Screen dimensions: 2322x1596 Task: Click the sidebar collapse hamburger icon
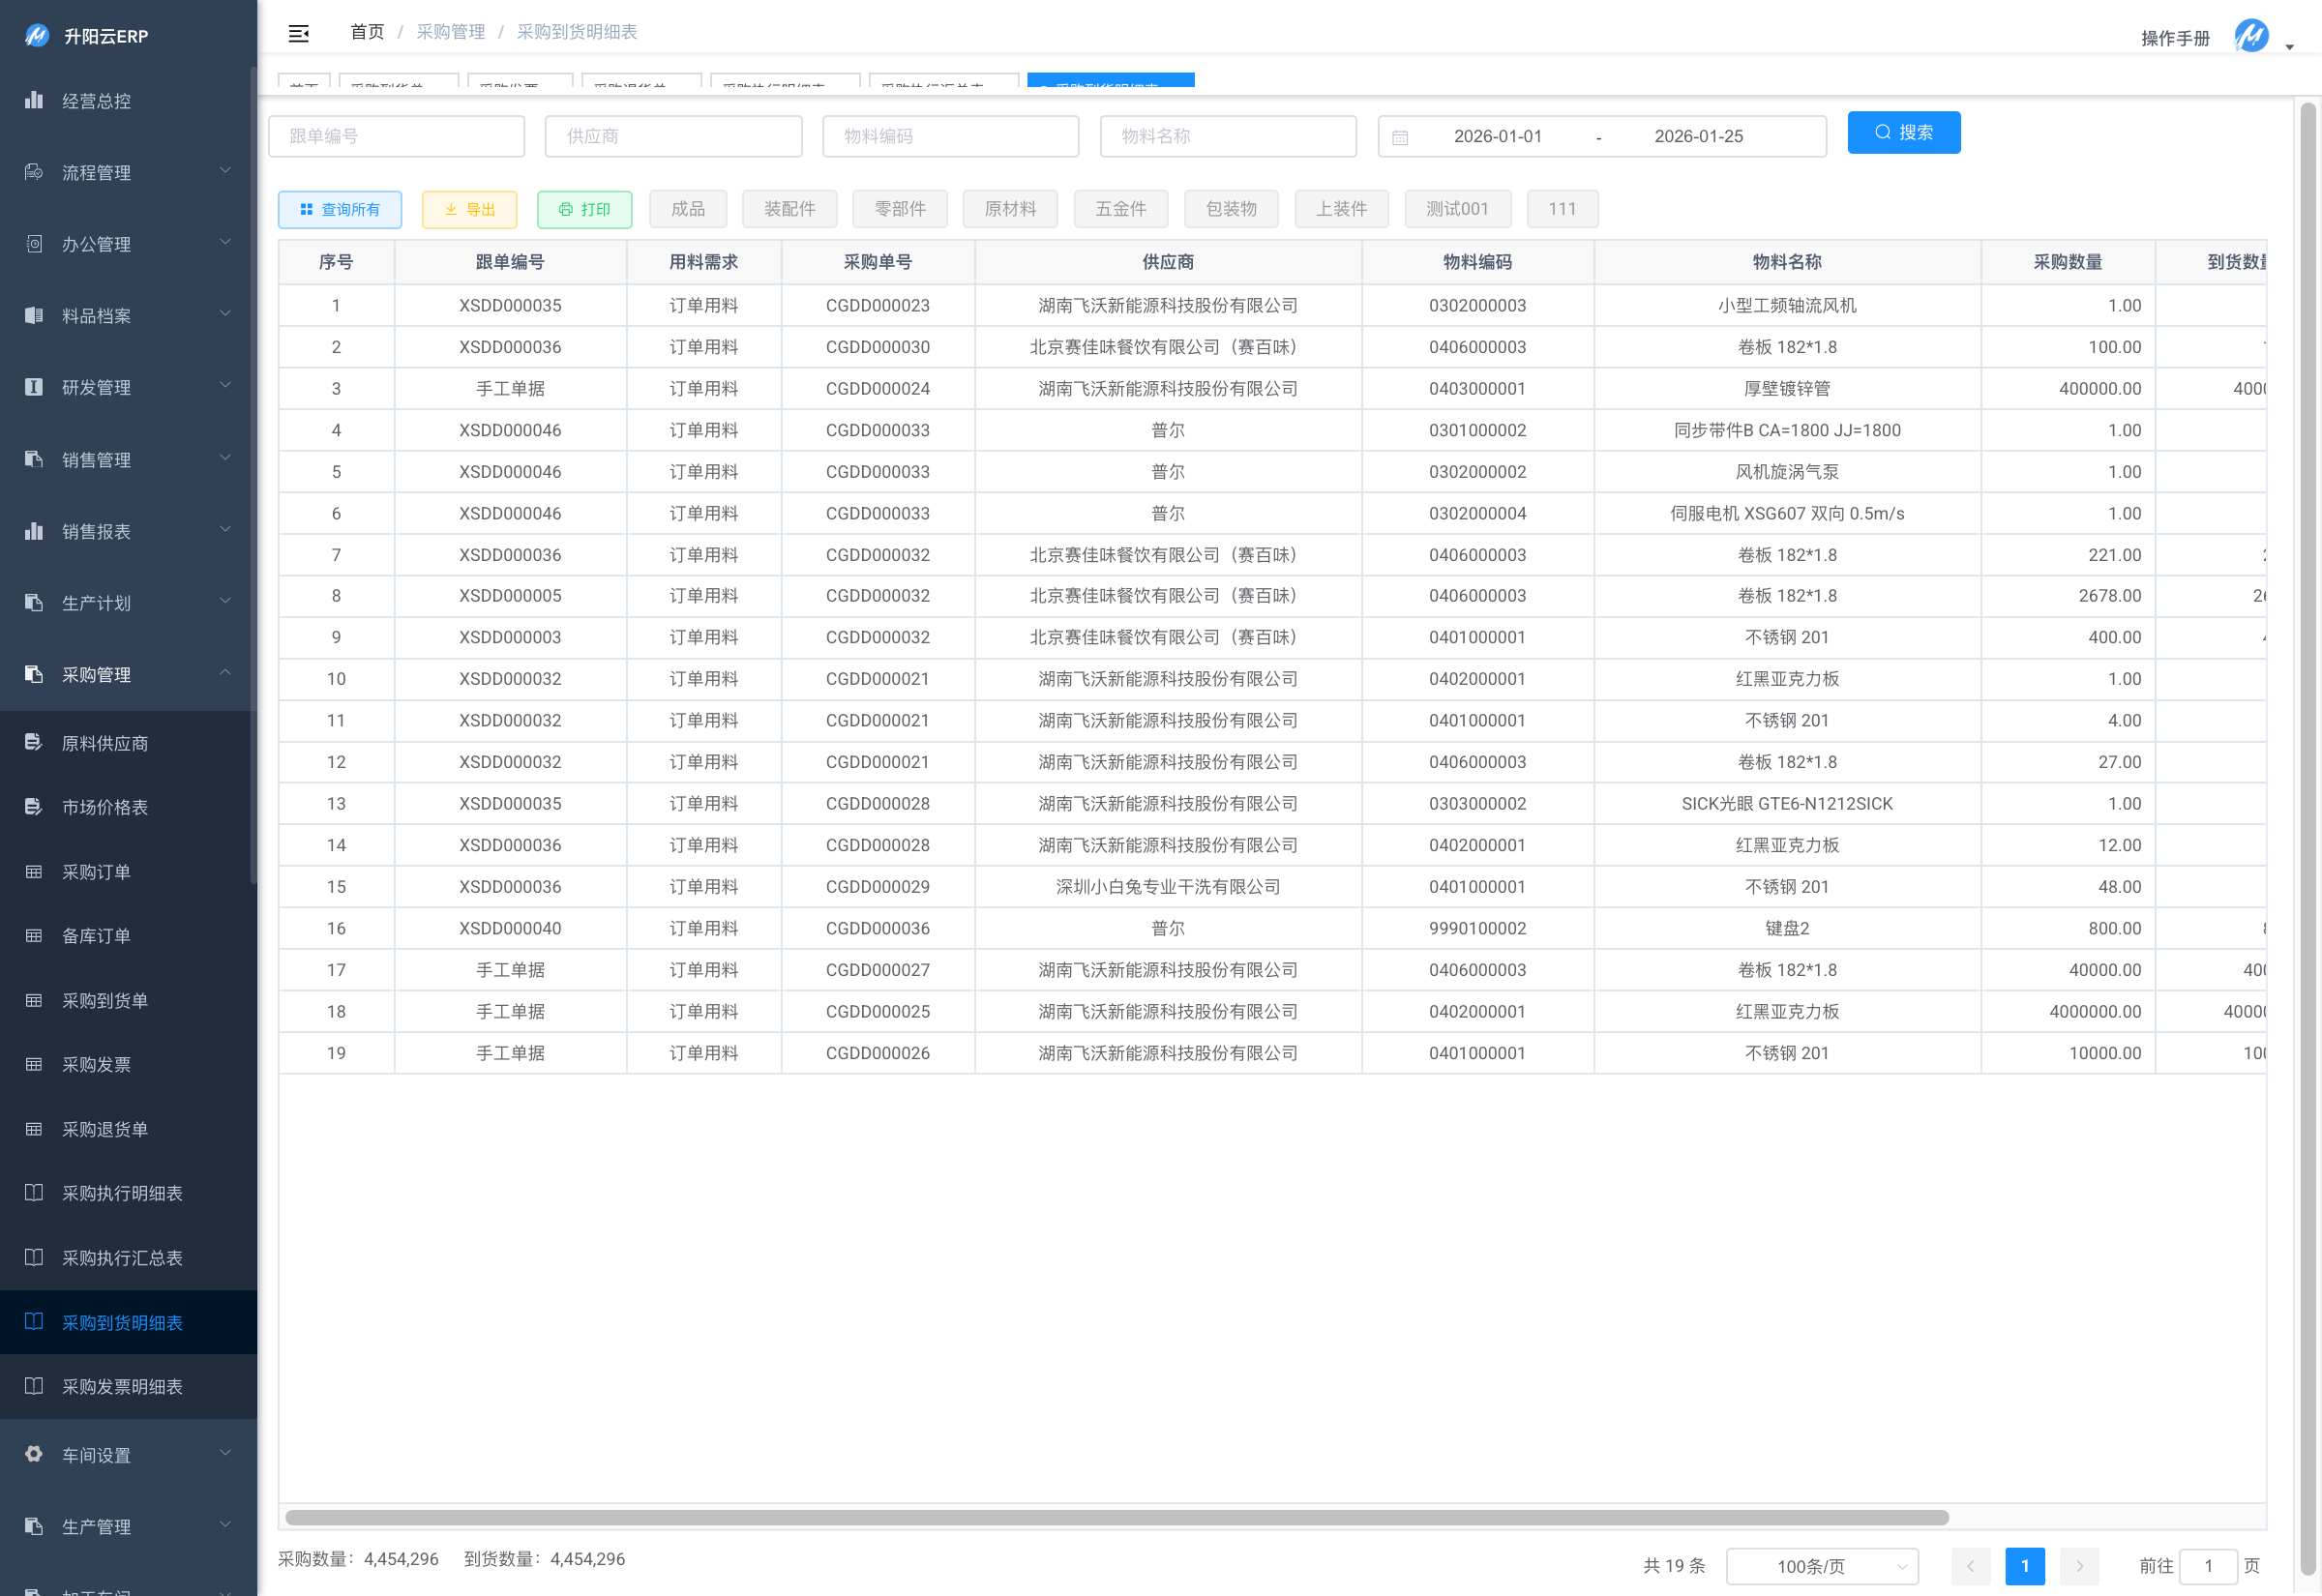click(298, 33)
